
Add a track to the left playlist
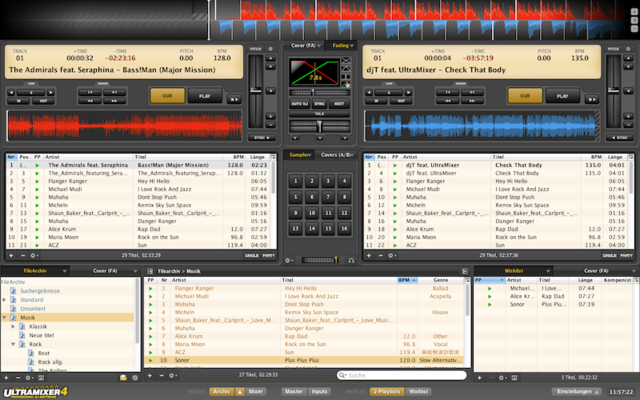(x=11, y=256)
